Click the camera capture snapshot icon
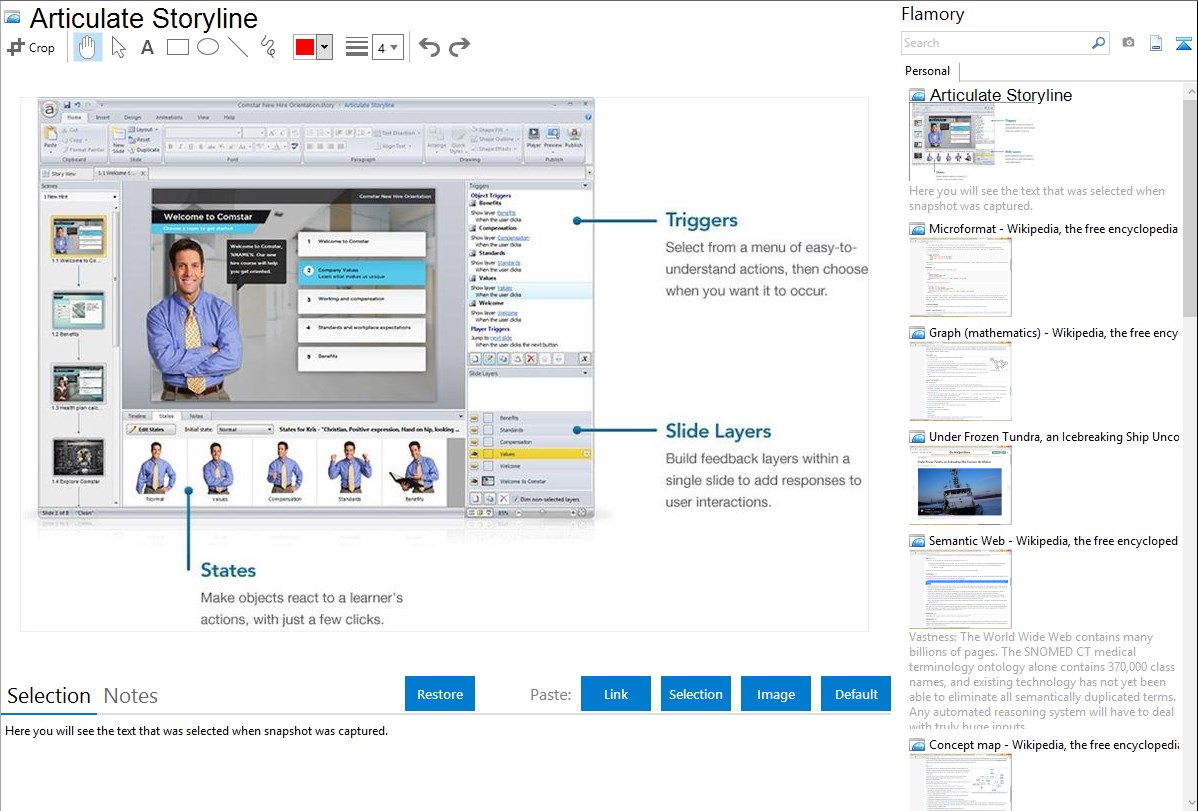Viewport: 1198px width, 811px height. coord(1128,43)
